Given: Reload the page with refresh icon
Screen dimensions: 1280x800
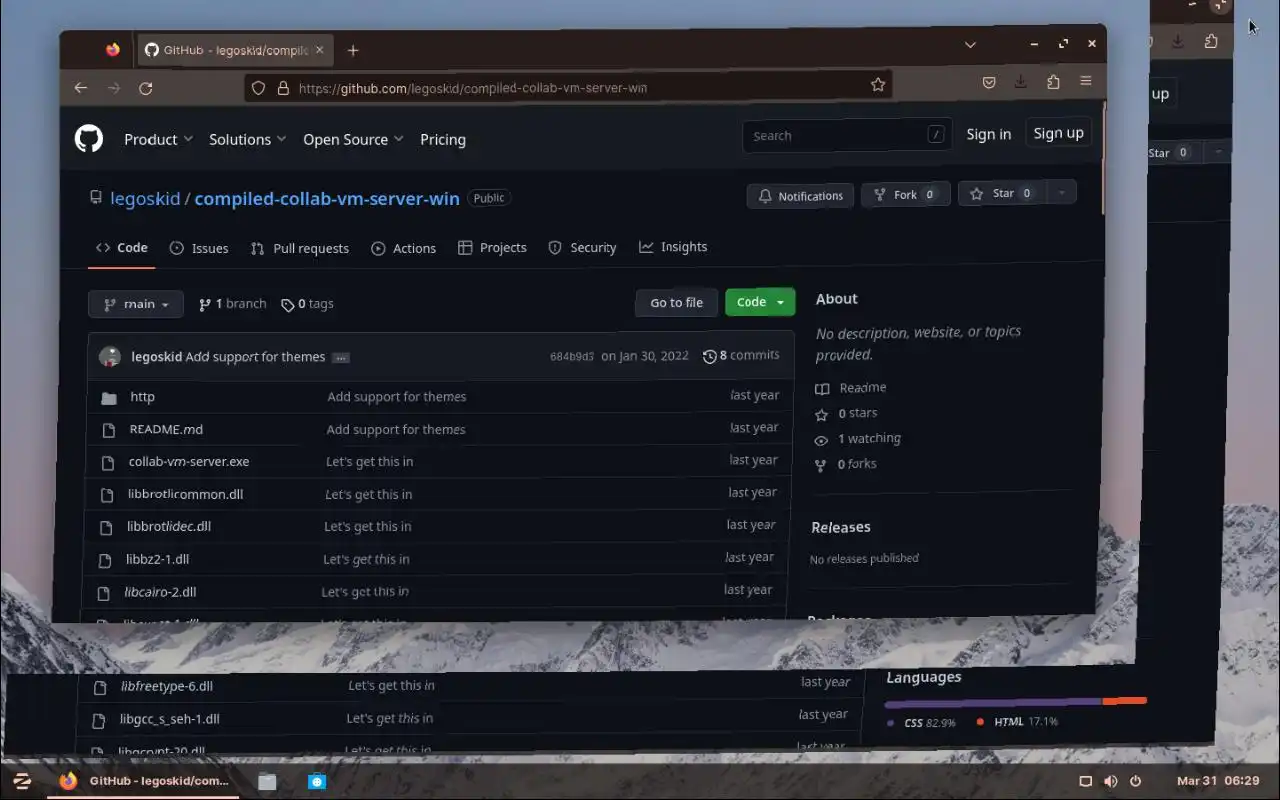Looking at the screenshot, I should click(x=146, y=88).
